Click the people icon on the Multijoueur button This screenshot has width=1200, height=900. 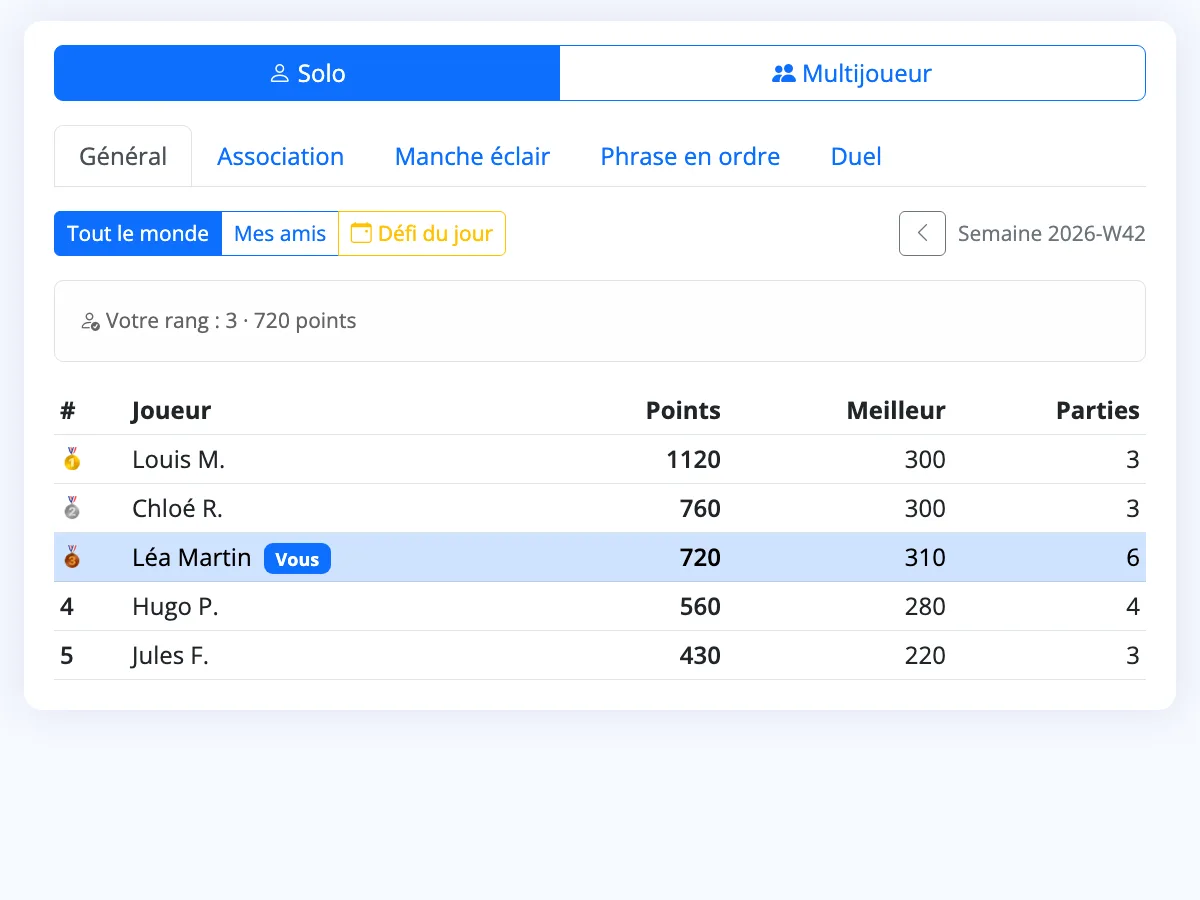click(x=784, y=74)
